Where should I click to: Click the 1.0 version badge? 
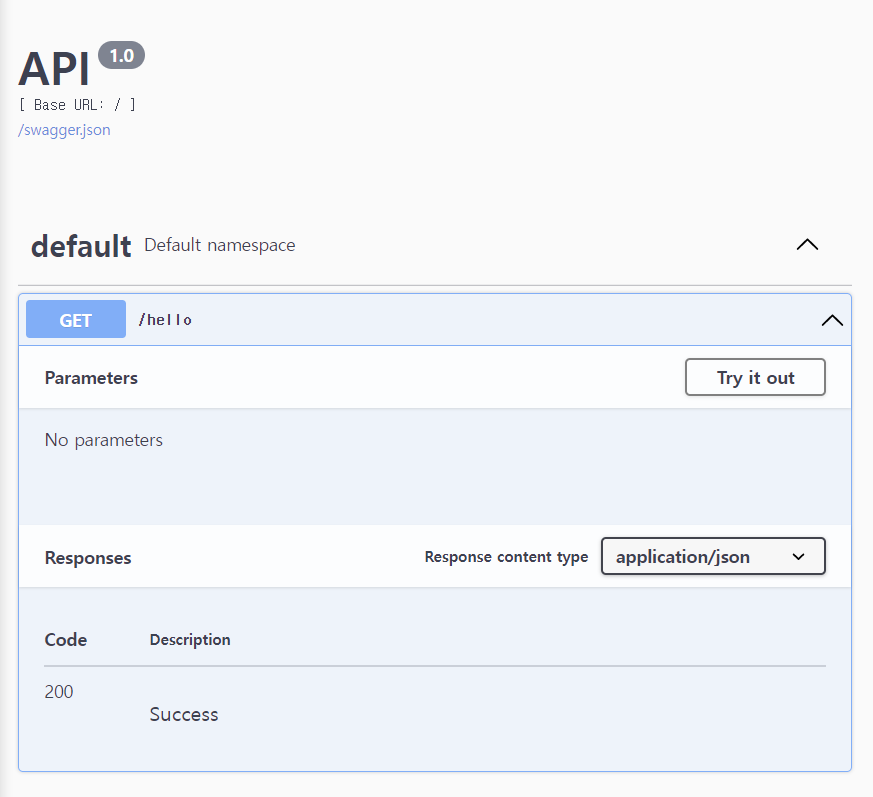[x=121, y=55]
